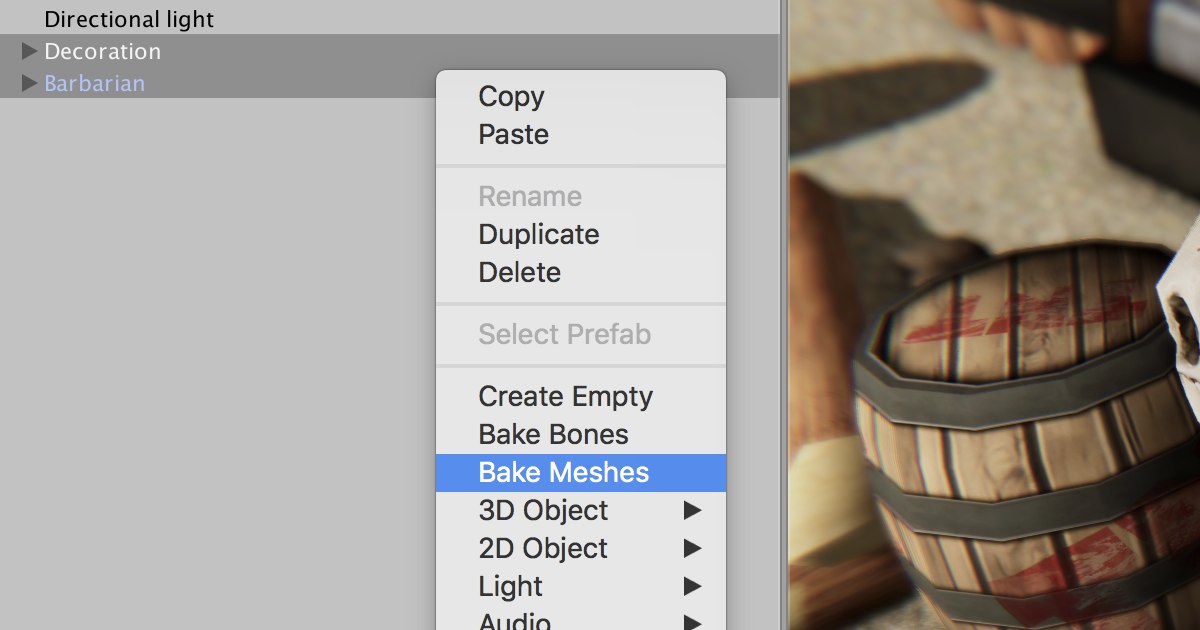Click Duplicate in the context menu

click(x=580, y=234)
